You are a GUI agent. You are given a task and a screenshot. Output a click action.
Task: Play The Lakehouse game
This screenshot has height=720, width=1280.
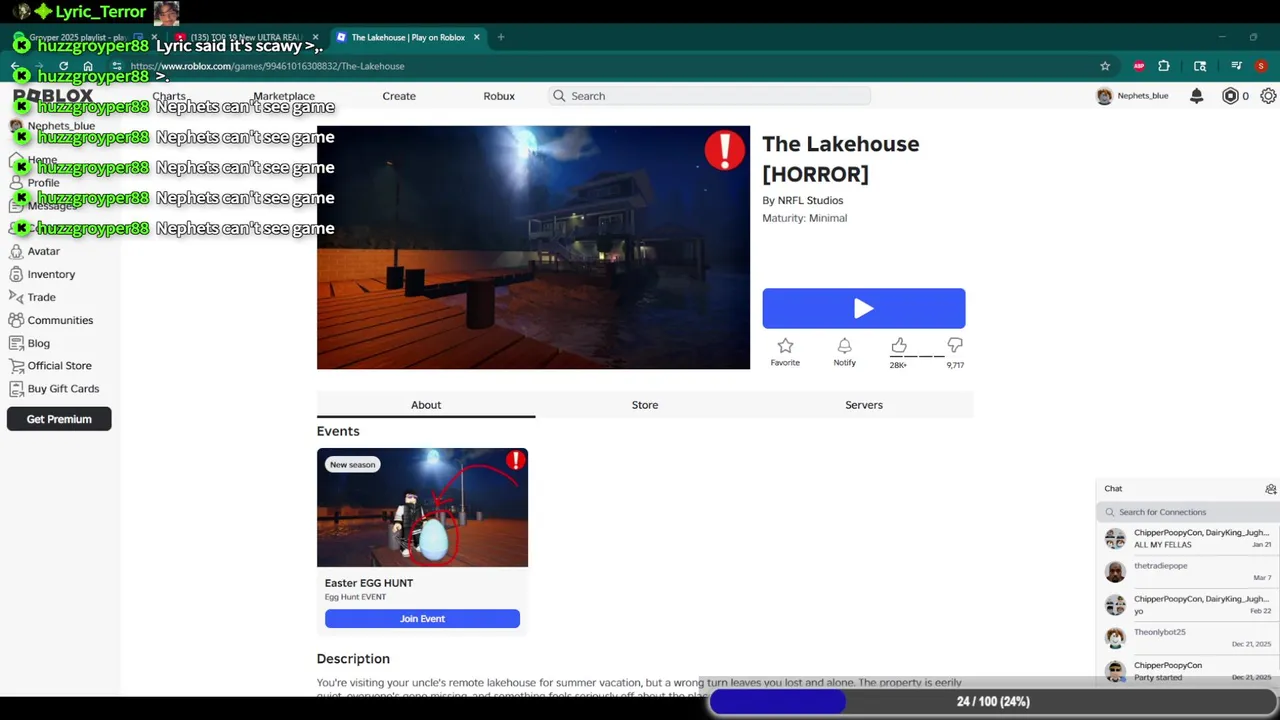point(864,308)
